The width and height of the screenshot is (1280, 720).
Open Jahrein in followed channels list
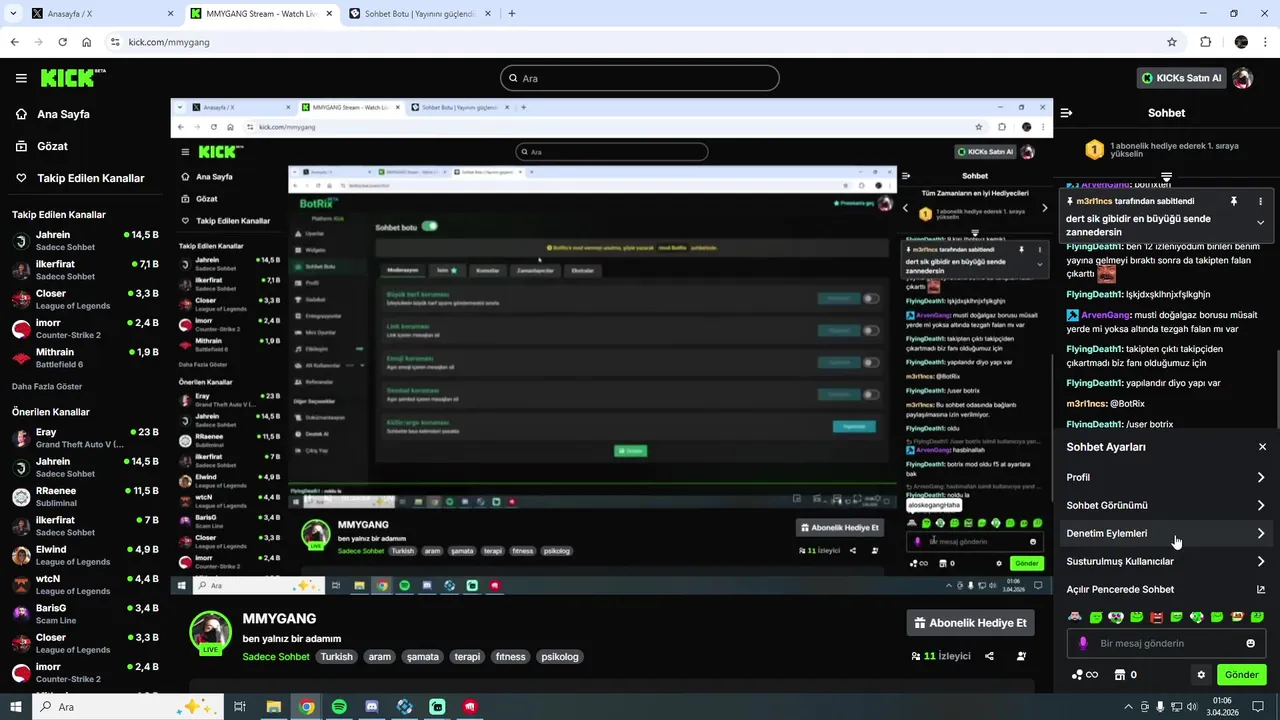tap(85, 241)
